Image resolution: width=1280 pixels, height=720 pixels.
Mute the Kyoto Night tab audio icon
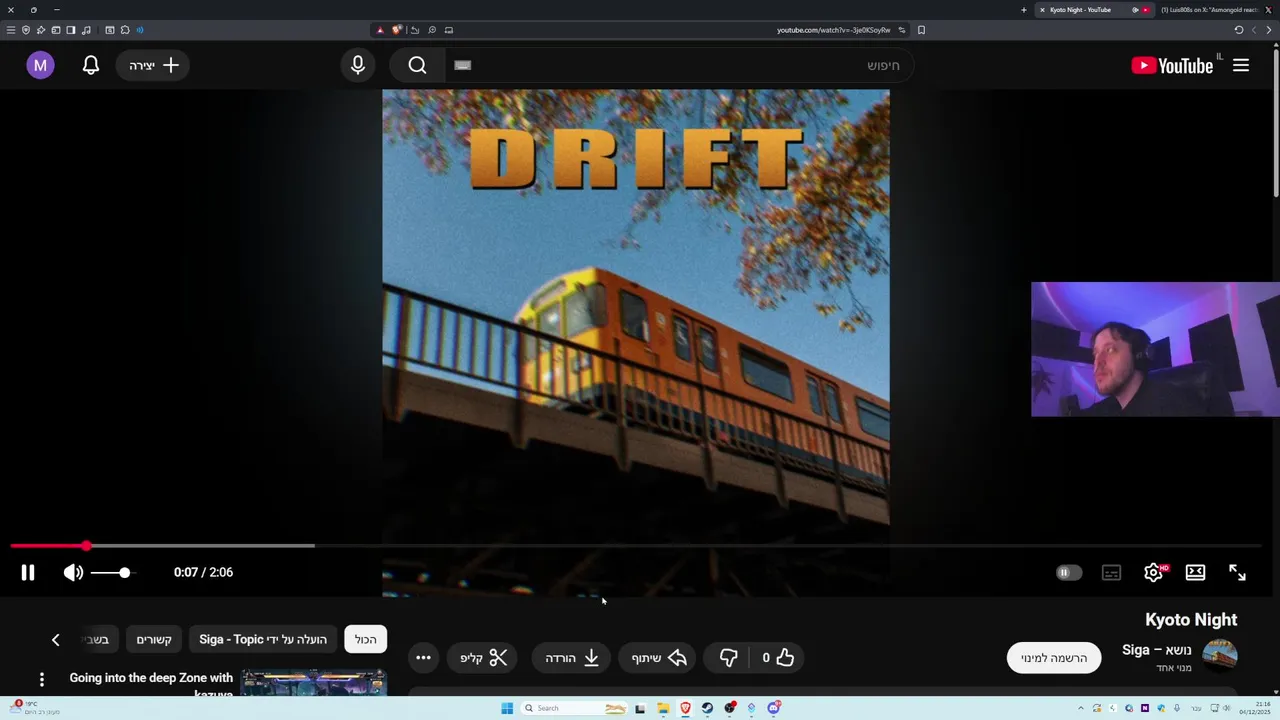1135,10
